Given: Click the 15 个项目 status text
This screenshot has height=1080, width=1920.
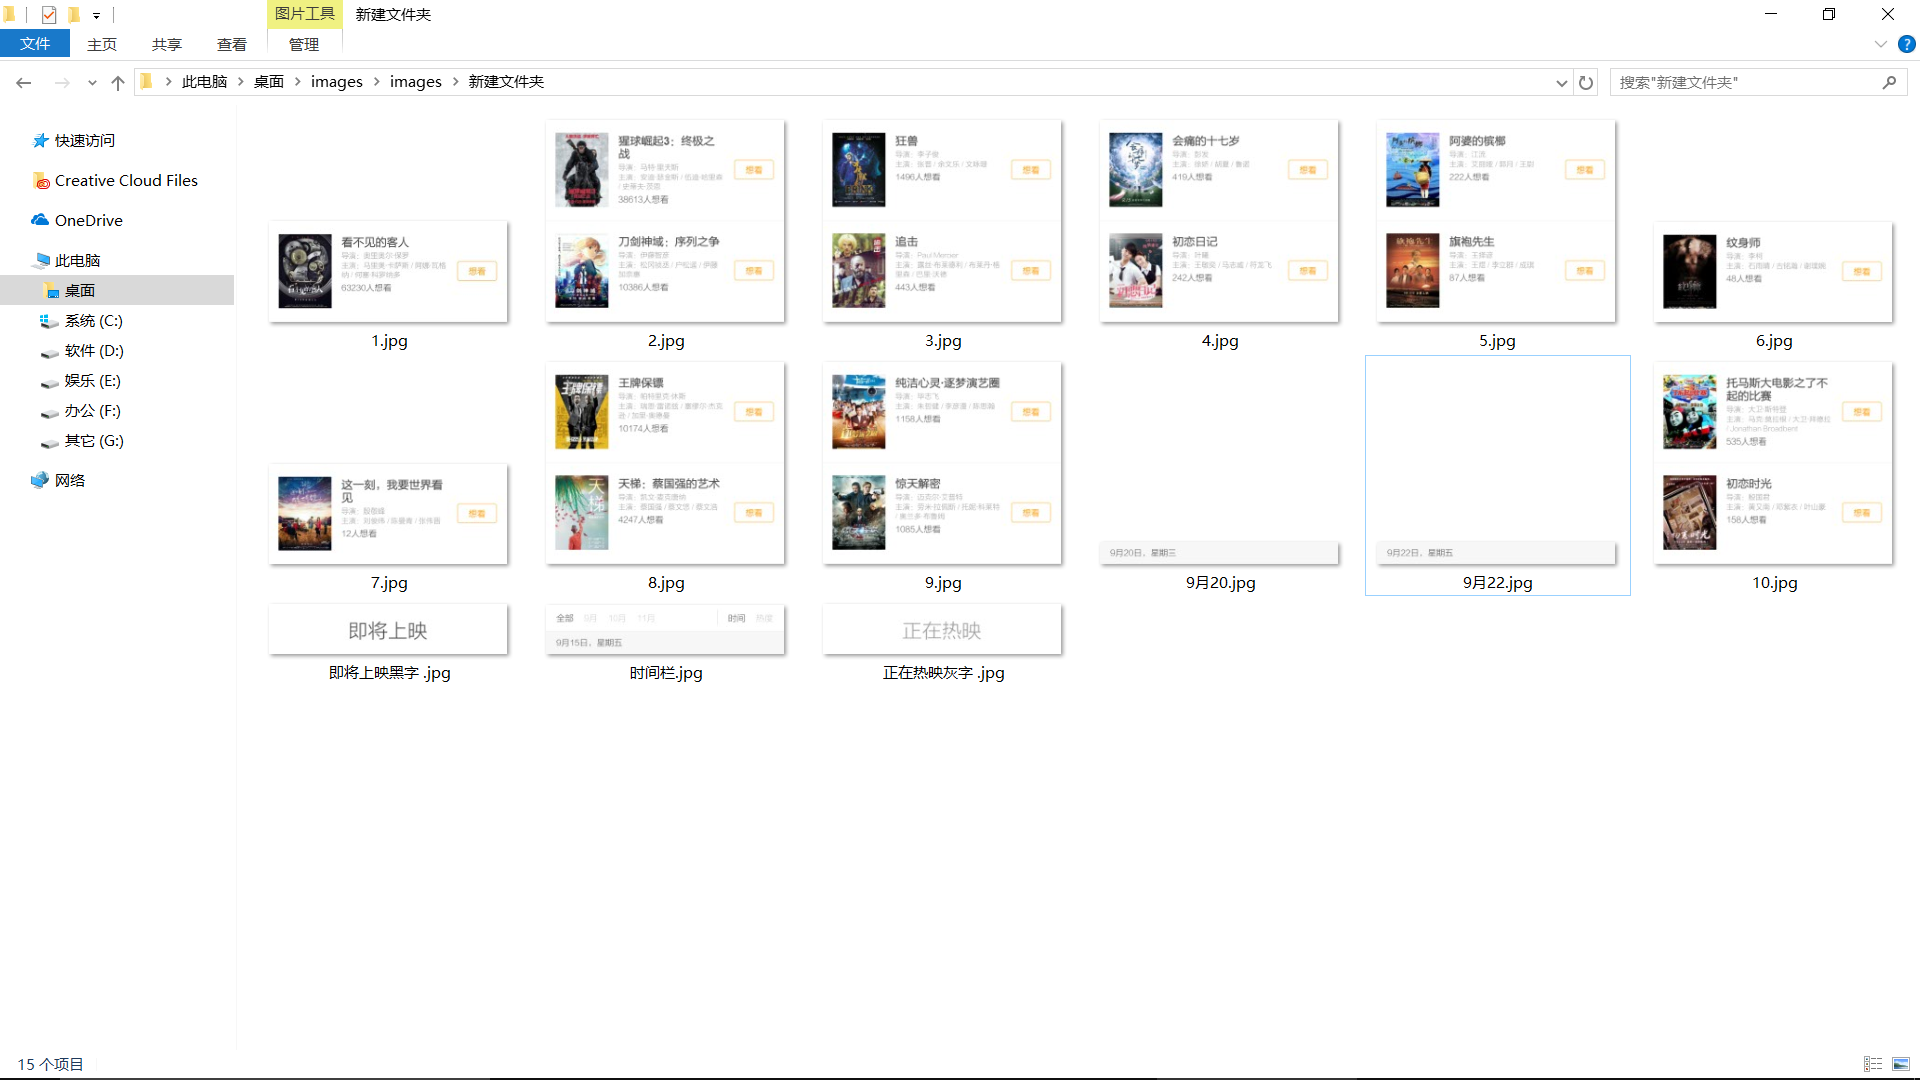Looking at the screenshot, I should tap(50, 1064).
